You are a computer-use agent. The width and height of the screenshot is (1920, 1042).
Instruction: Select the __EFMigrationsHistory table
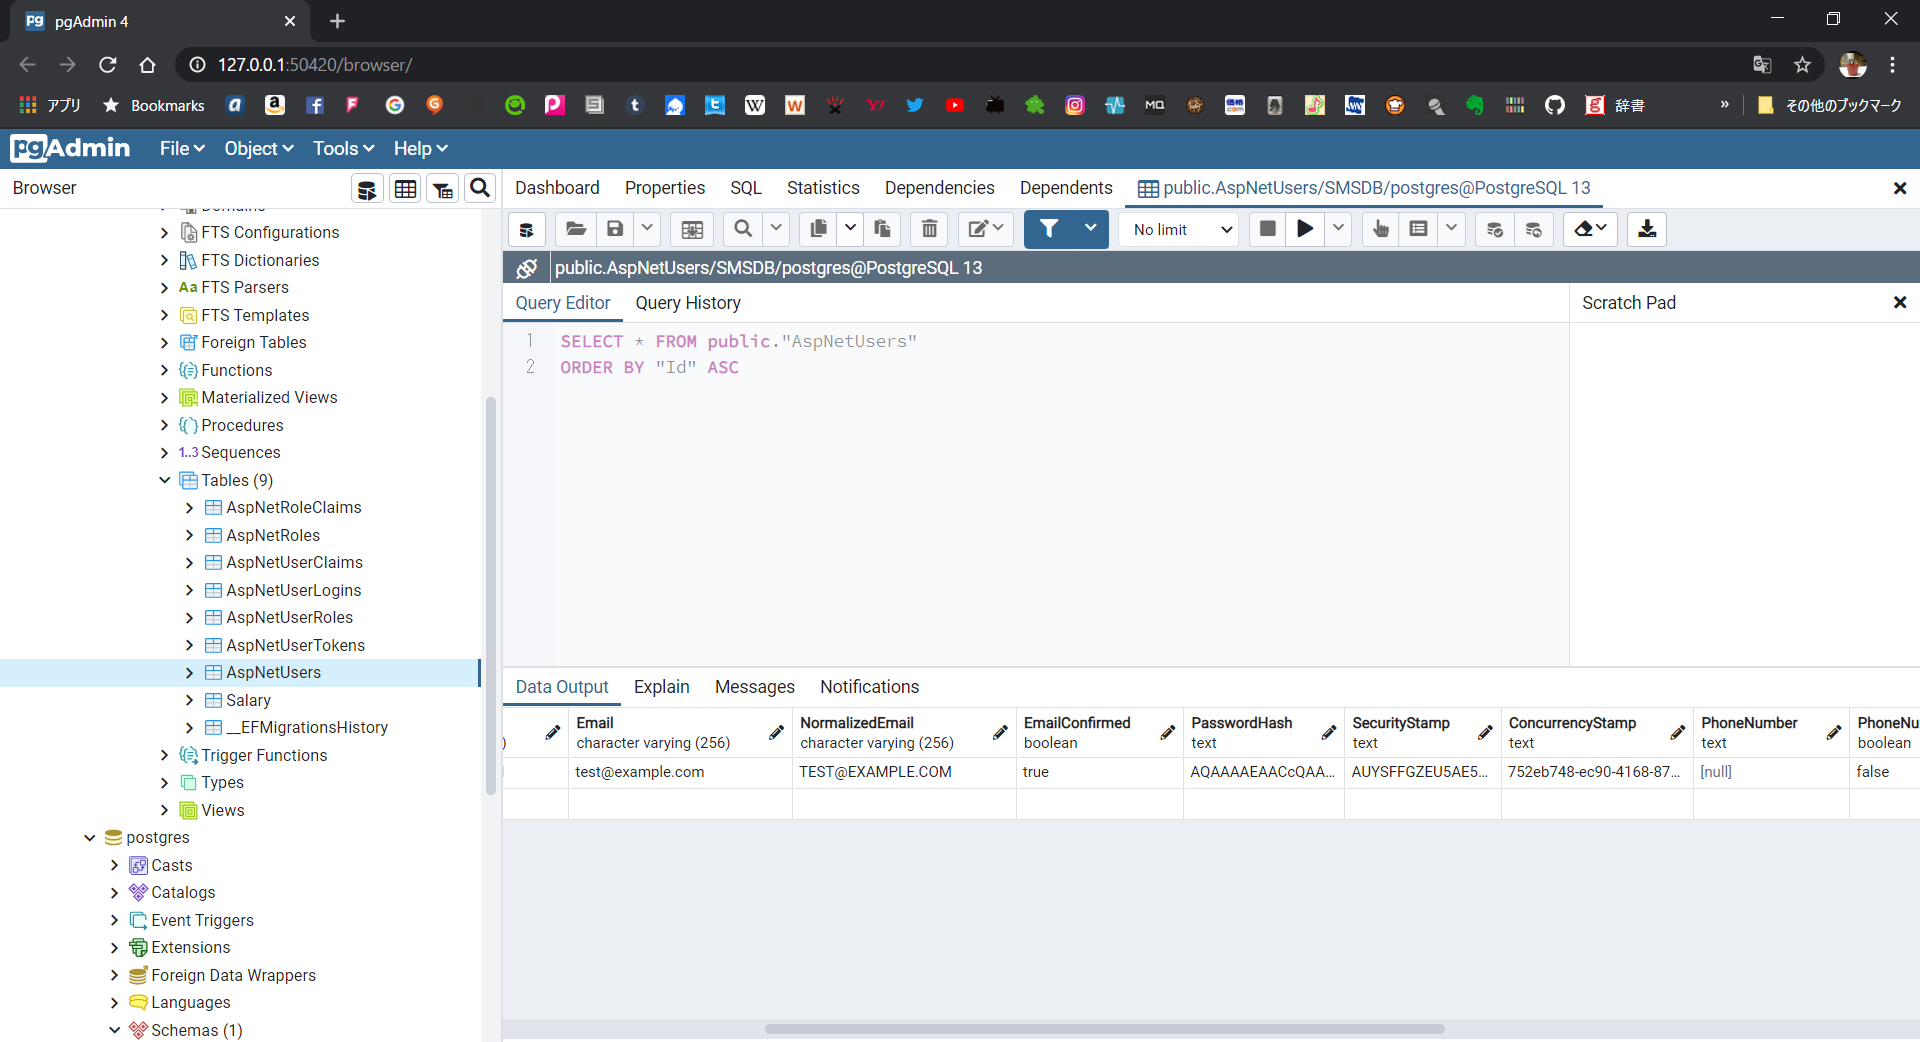pyautogui.click(x=307, y=728)
